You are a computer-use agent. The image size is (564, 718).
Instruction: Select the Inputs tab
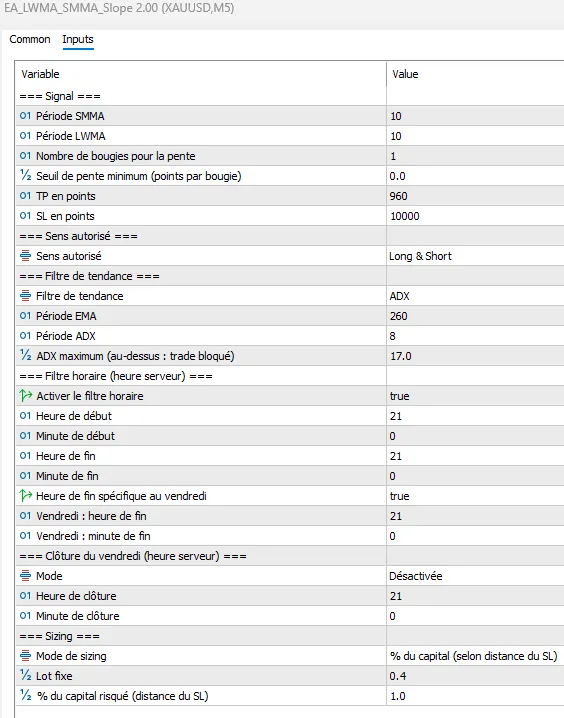click(x=78, y=39)
